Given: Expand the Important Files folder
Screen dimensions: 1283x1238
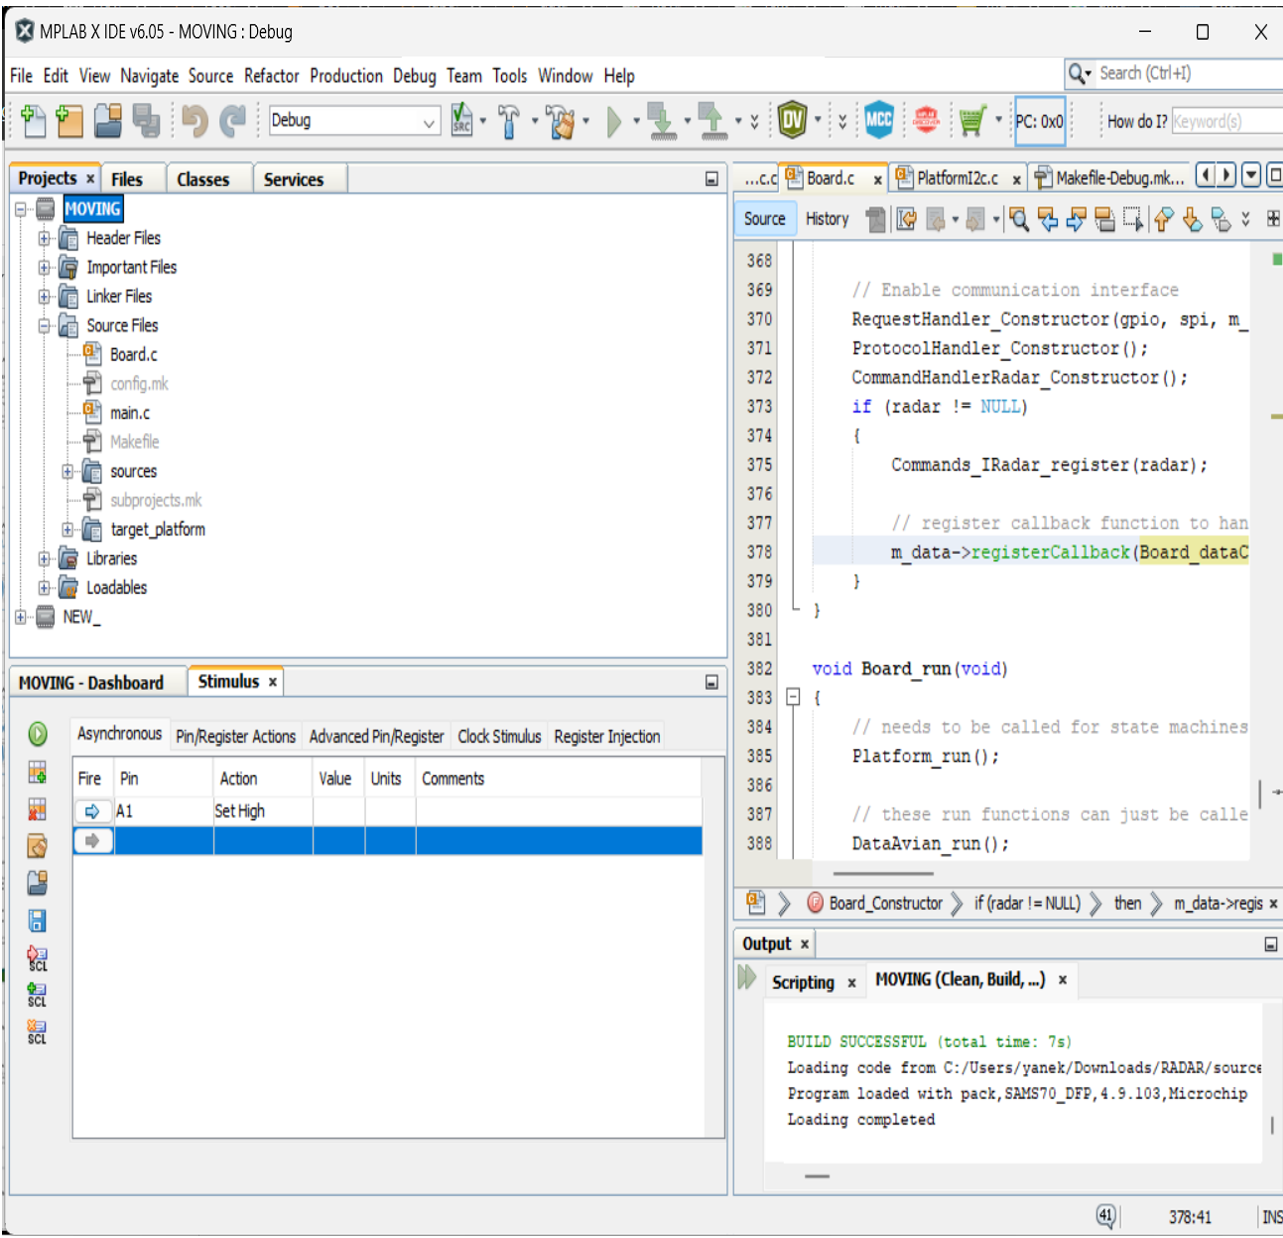Looking at the screenshot, I should pos(44,267).
